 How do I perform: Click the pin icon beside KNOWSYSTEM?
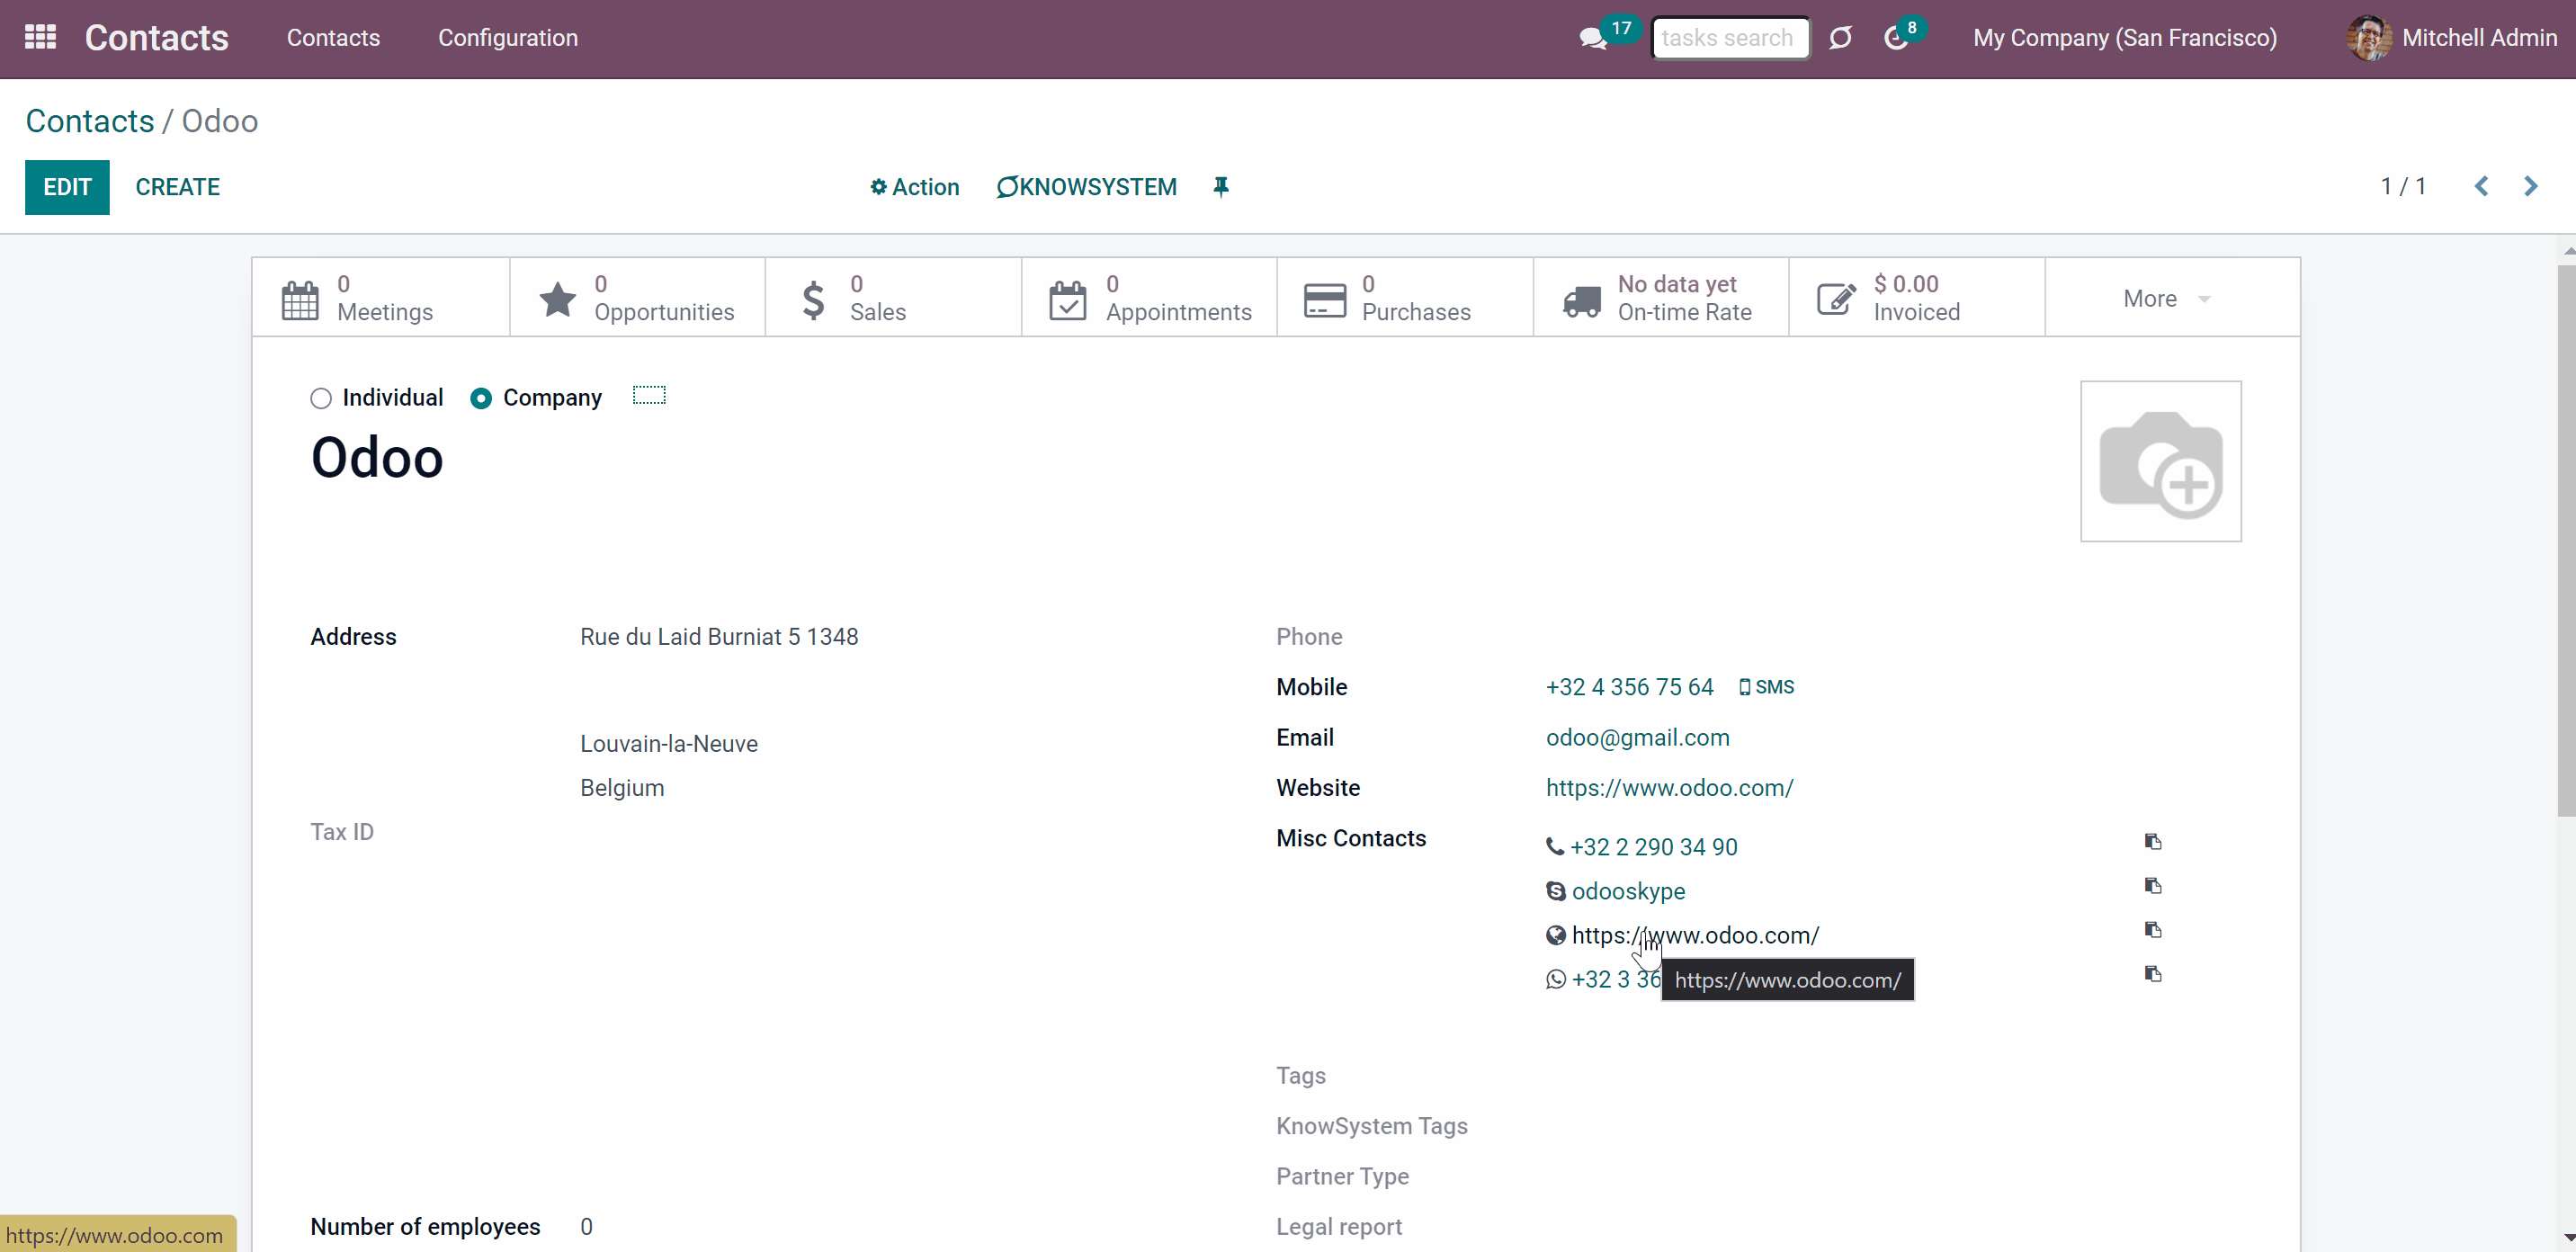[x=1221, y=187]
